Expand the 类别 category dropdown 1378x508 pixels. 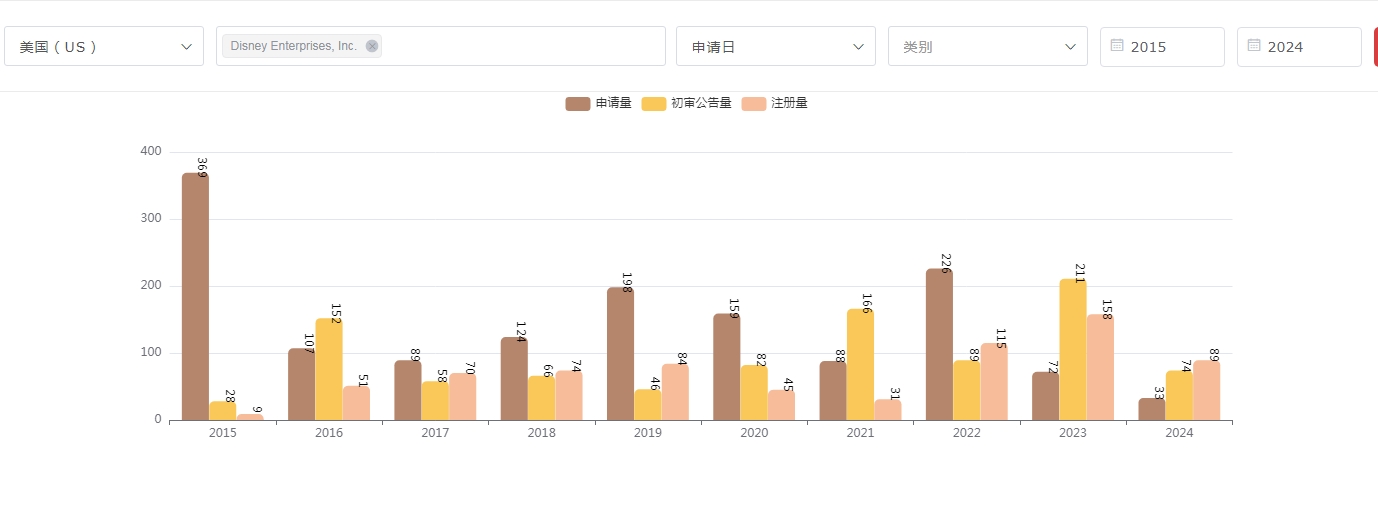[x=988, y=46]
